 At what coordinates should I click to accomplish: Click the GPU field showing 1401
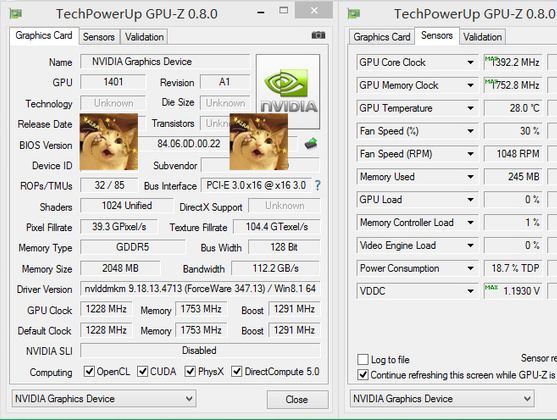(113, 82)
